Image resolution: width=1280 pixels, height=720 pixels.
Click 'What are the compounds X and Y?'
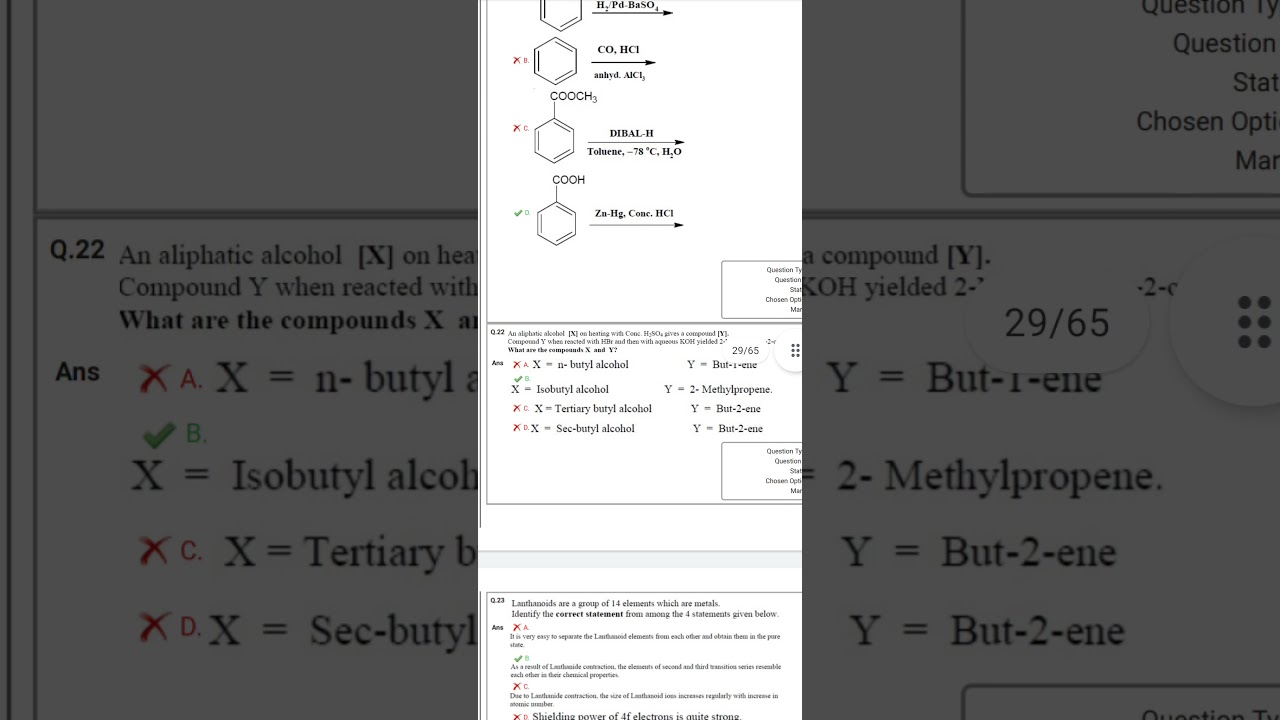coord(562,350)
